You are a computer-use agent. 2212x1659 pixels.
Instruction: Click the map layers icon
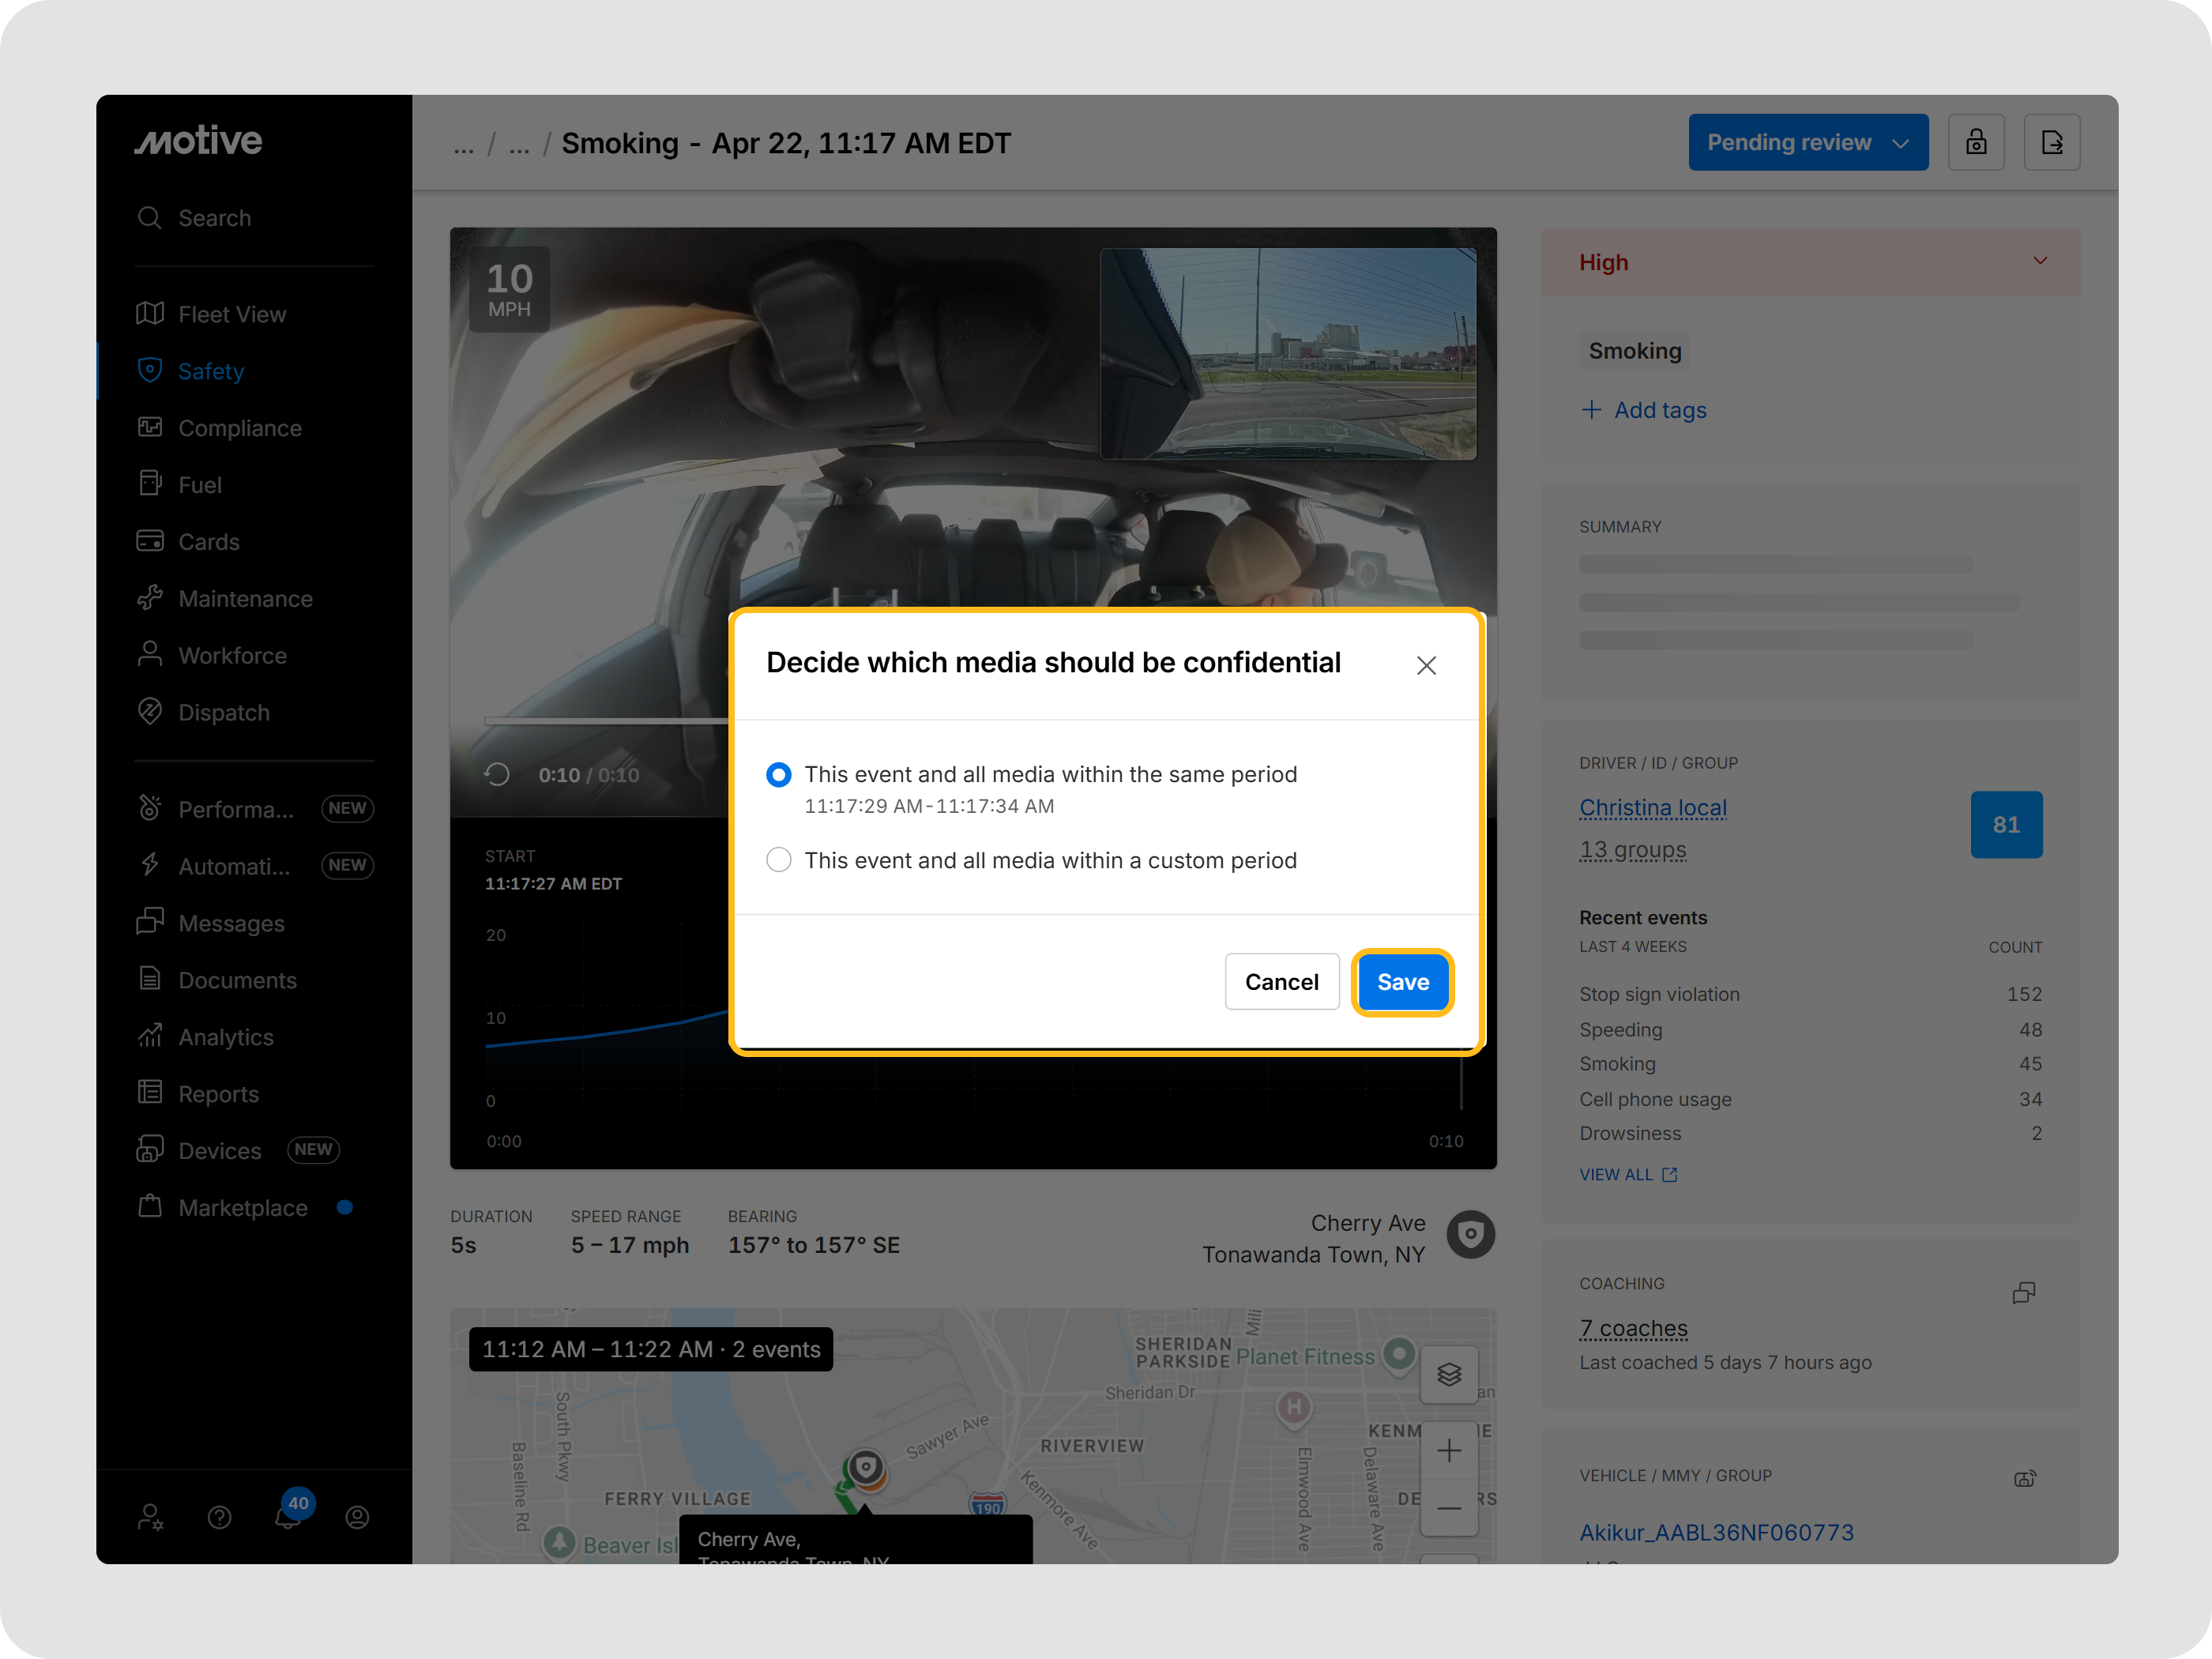tap(1448, 1374)
